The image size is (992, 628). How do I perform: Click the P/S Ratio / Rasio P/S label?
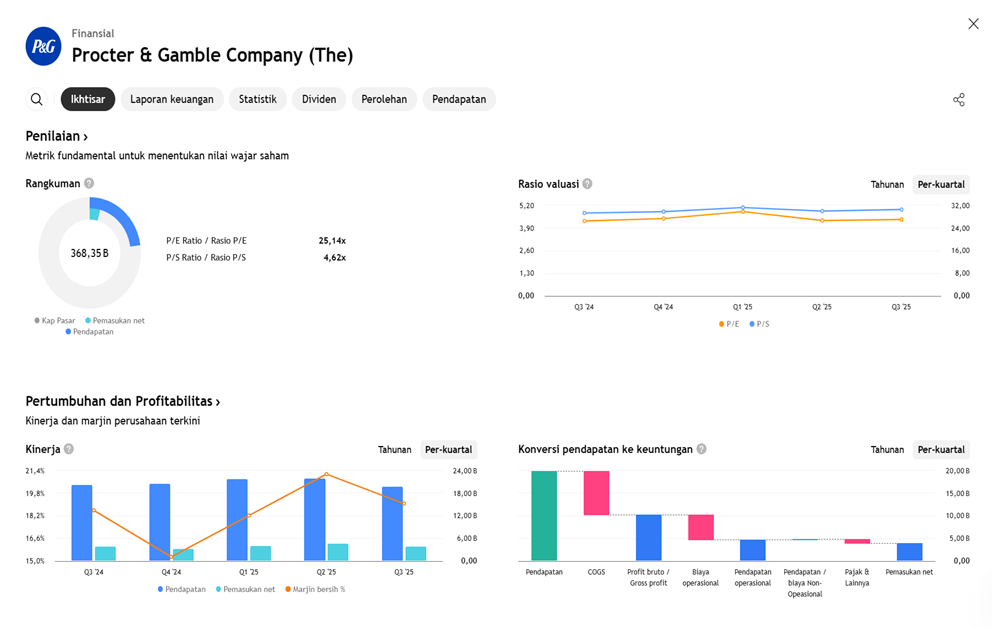tap(206, 258)
